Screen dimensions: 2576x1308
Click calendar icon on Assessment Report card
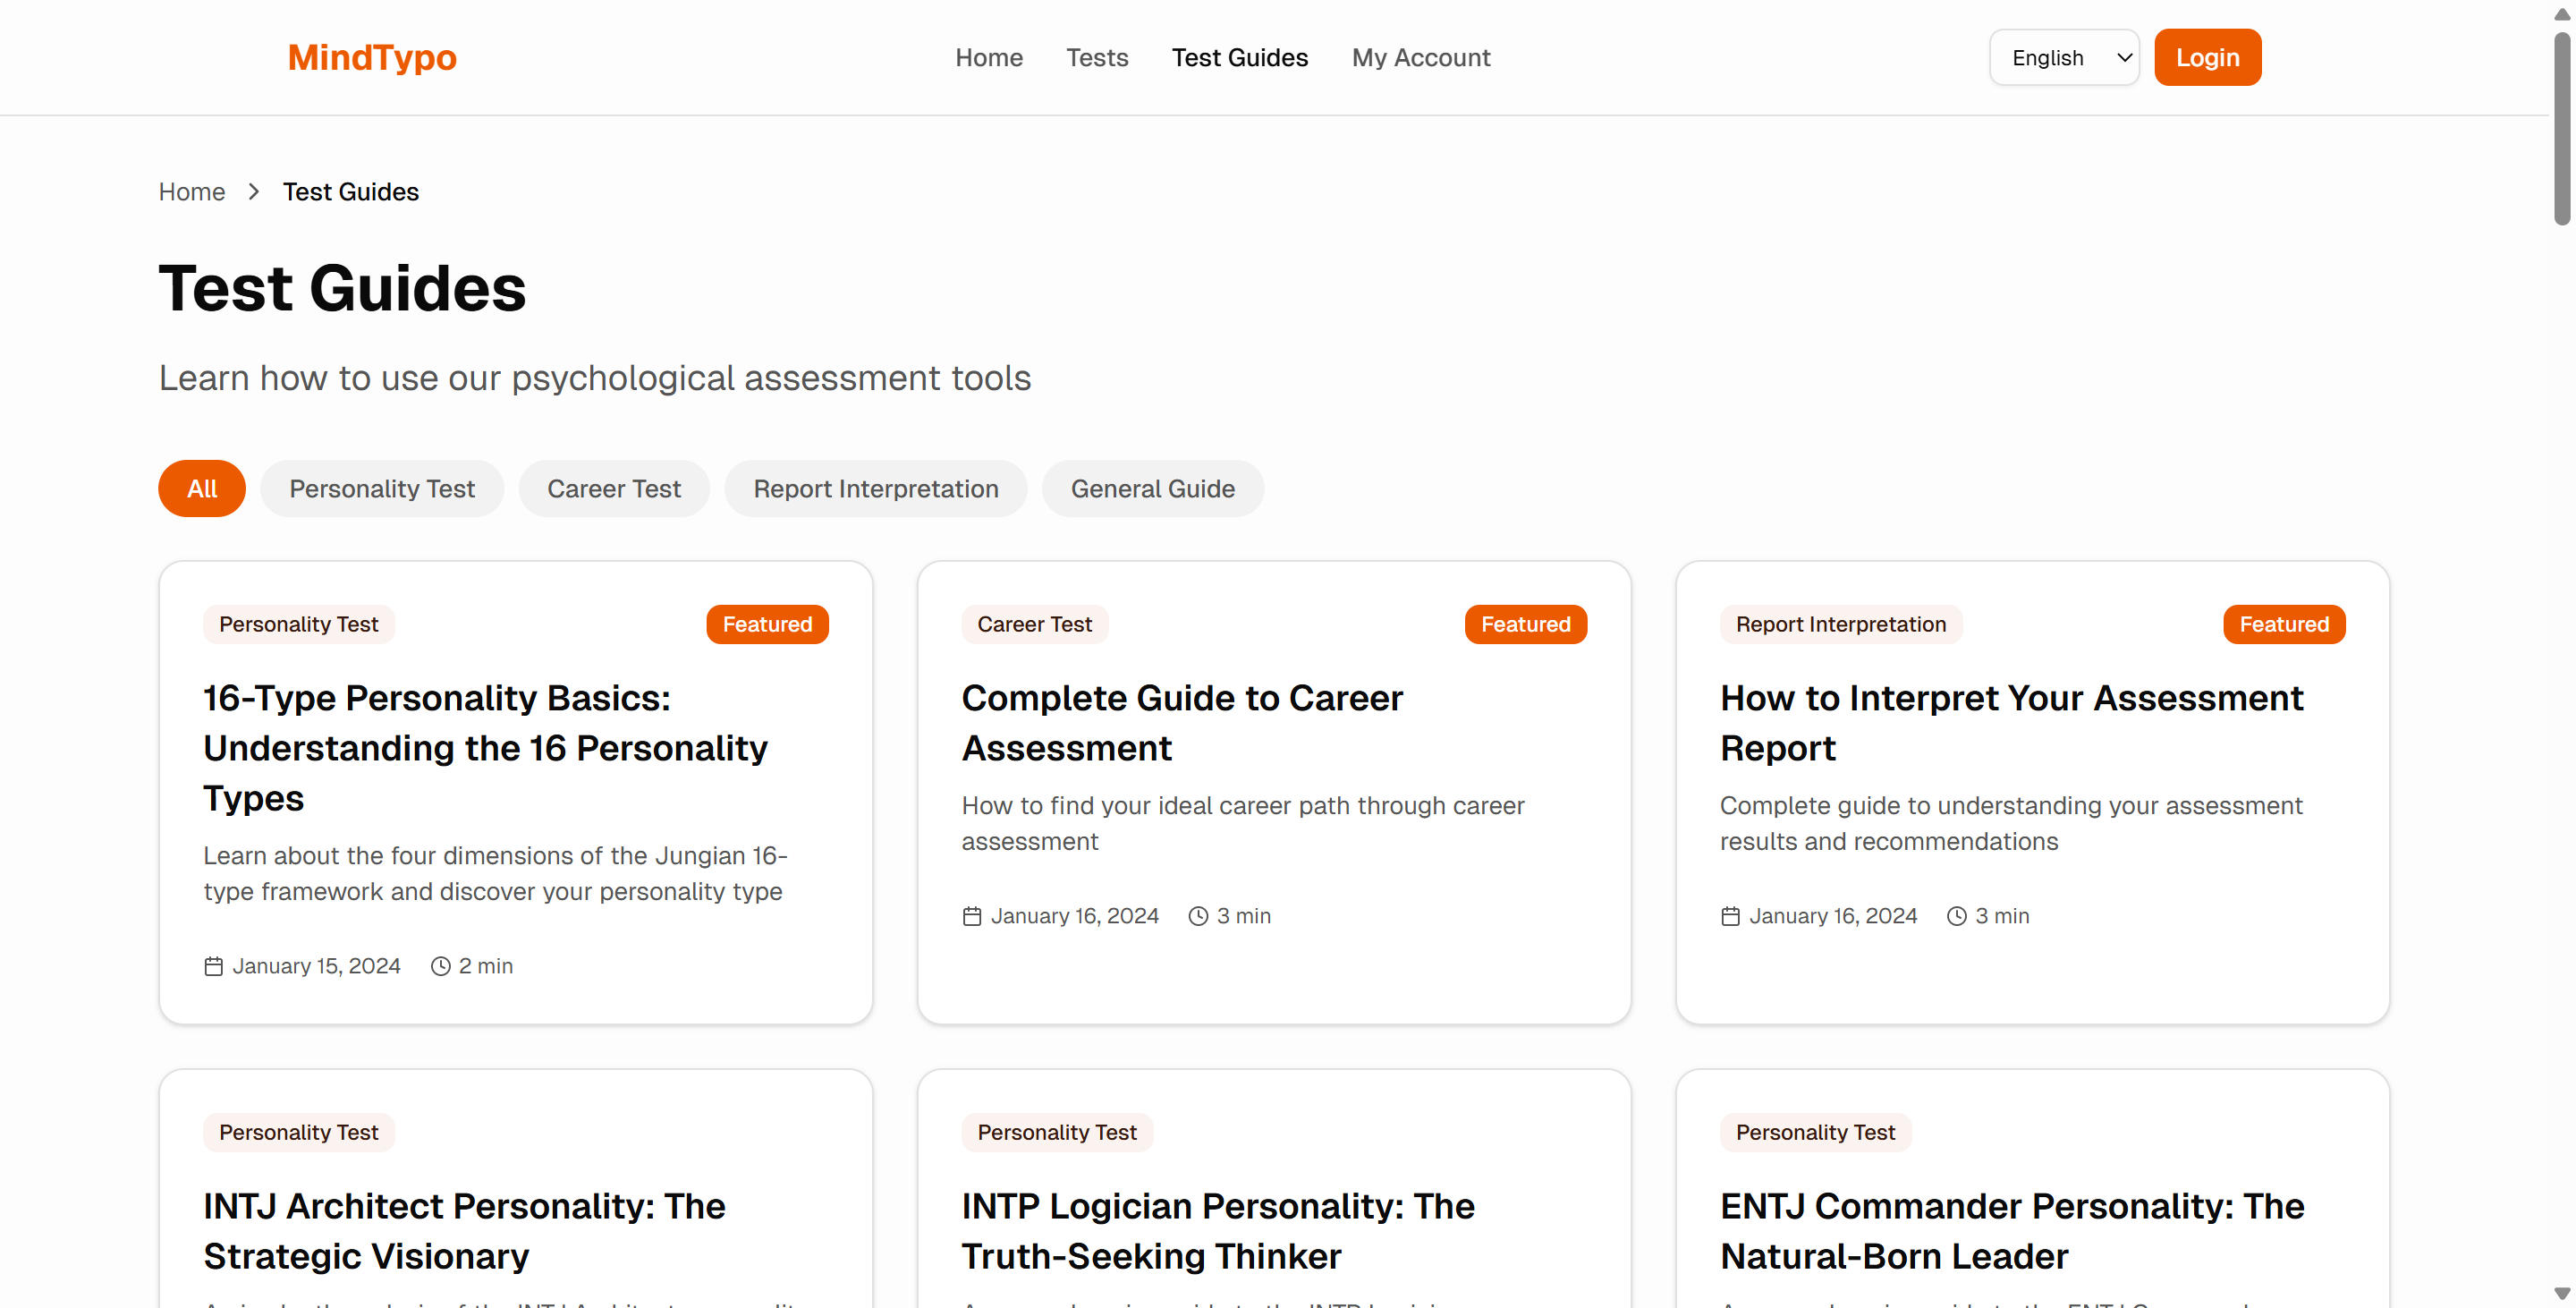1730,916
